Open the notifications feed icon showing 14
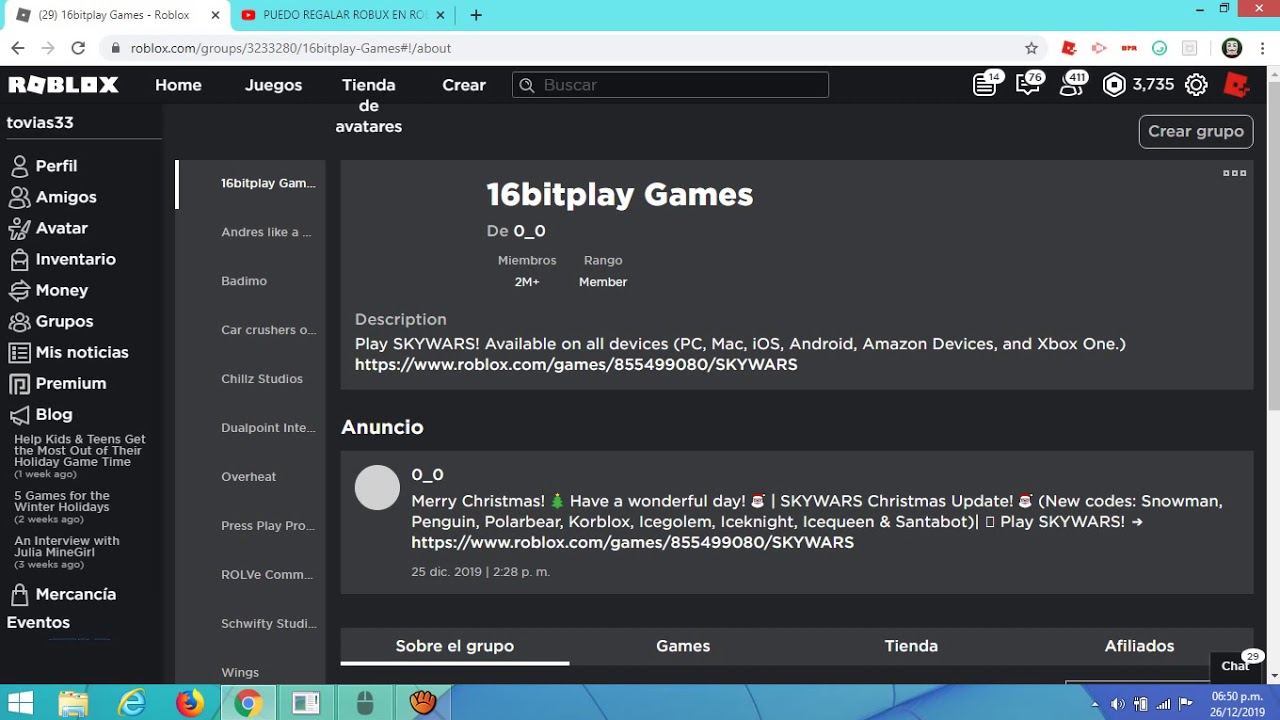This screenshot has width=1280, height=720. click(x=985, y=85)
